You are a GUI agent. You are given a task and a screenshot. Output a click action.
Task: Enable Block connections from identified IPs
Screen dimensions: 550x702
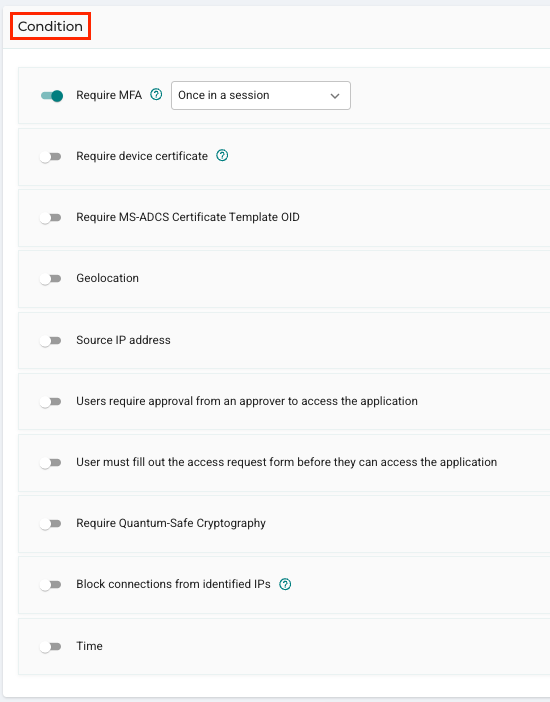(x=50, y=585)
